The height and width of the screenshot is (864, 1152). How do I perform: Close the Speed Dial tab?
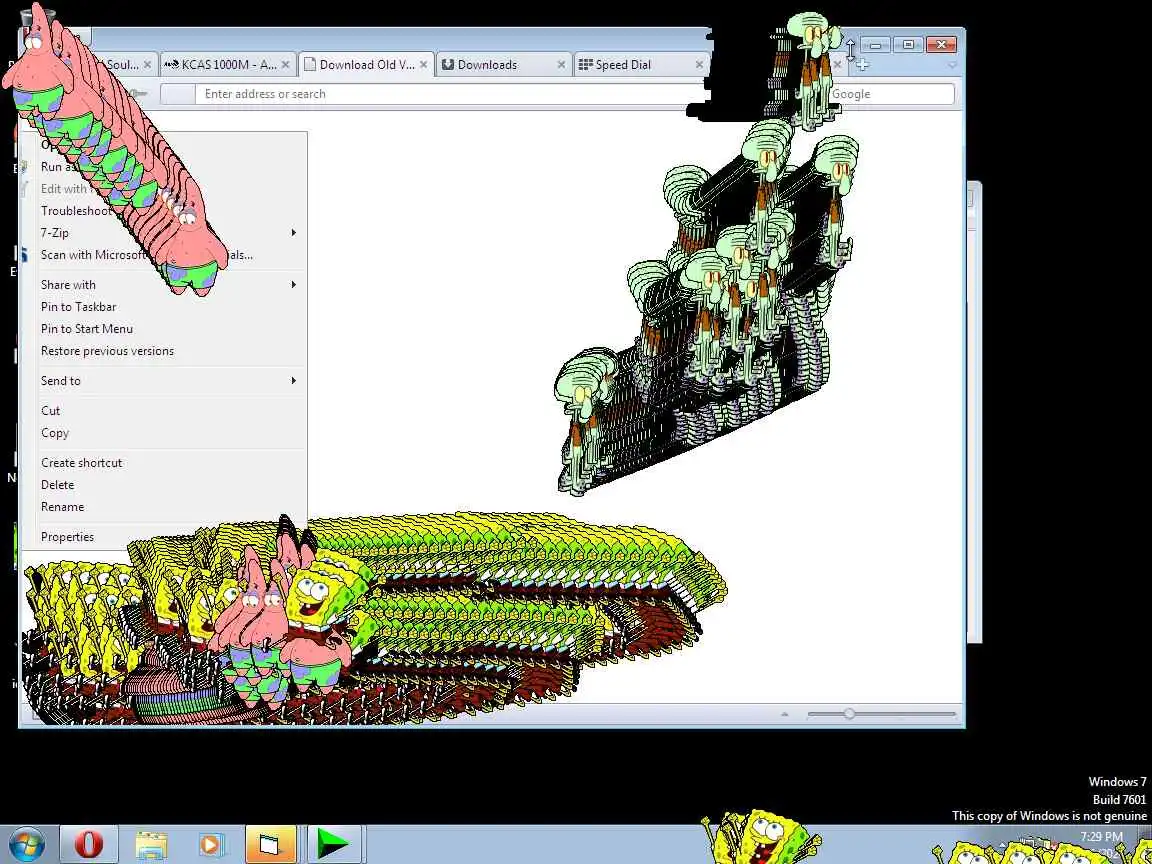click(x=699, y=65)
